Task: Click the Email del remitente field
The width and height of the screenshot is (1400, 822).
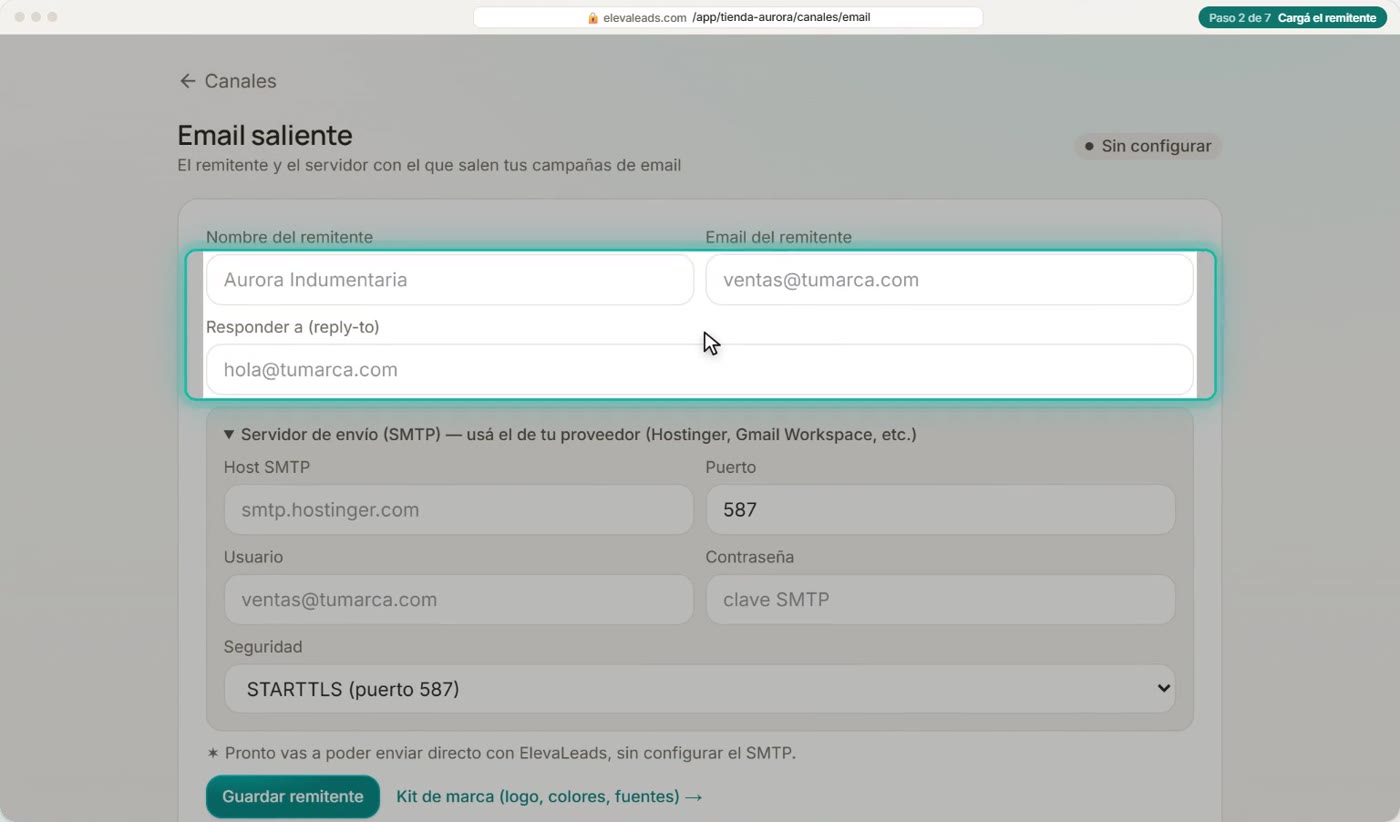Action: 949,280
